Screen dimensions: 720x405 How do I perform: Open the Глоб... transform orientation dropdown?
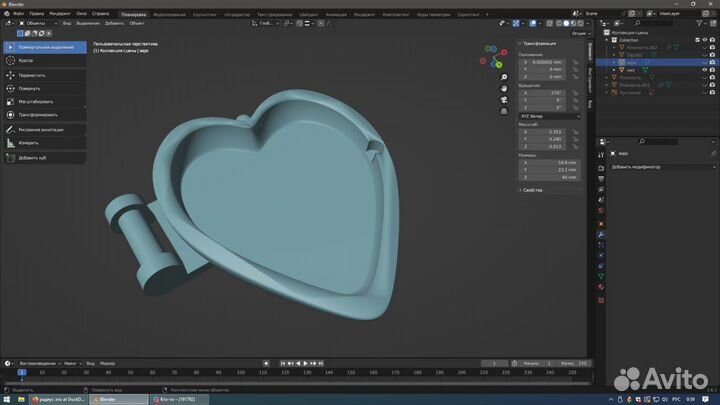pyautogui.click(x=265, y=23)
